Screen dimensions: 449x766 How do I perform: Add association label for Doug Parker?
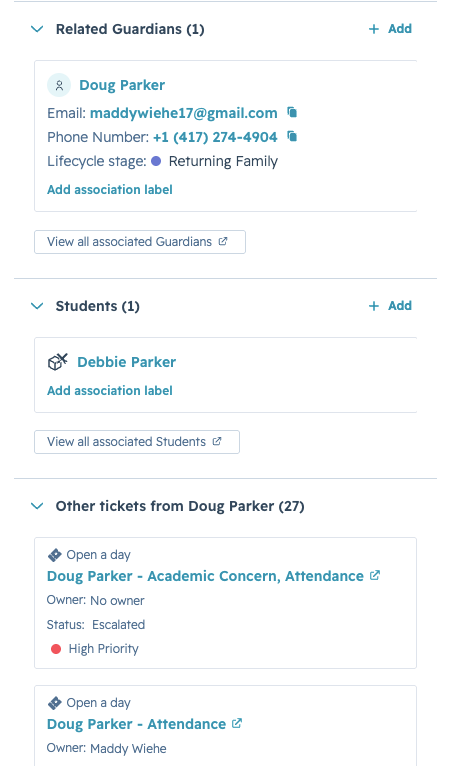[x=110, y=190]
